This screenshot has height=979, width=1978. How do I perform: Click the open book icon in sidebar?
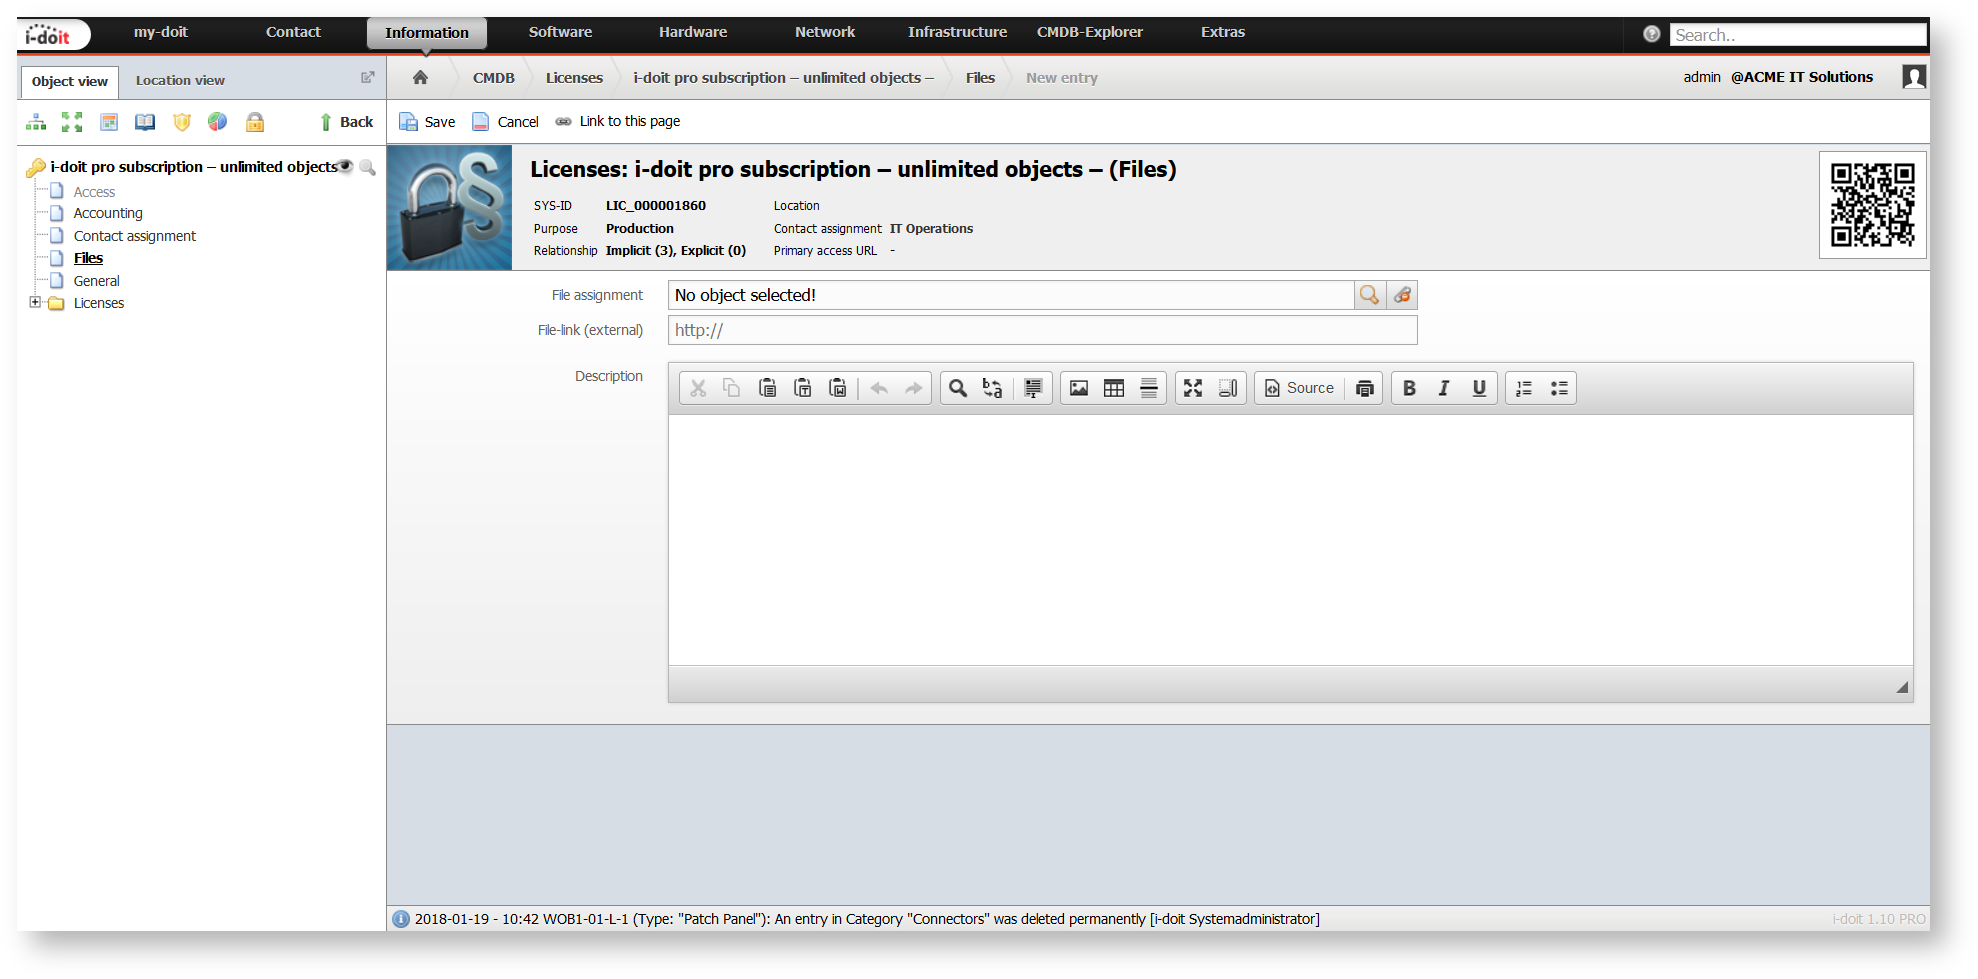tap(145, 122)
